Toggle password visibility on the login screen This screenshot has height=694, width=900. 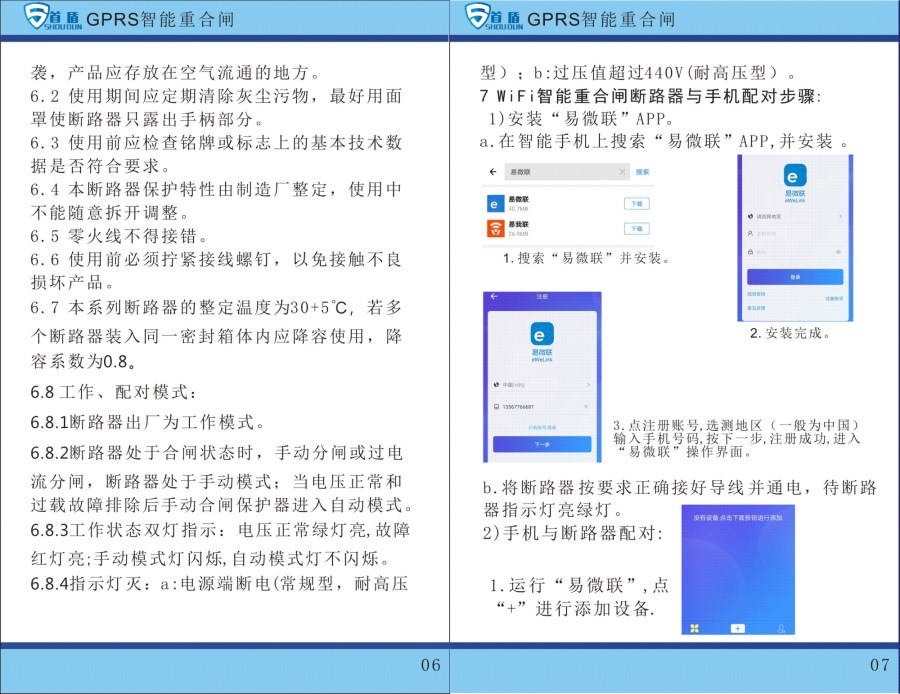[x=838, y=249]
